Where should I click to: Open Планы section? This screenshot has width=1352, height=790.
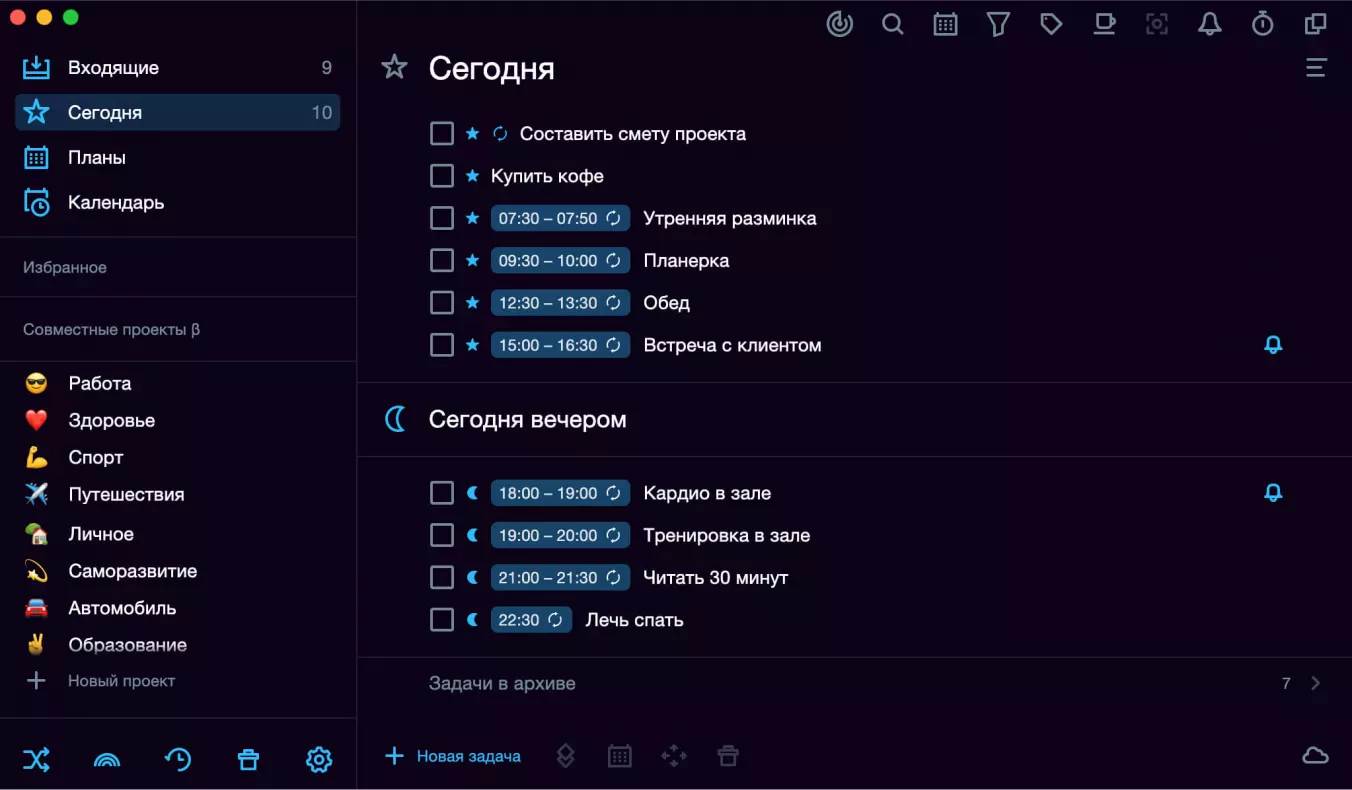click(x=178, y=157)
